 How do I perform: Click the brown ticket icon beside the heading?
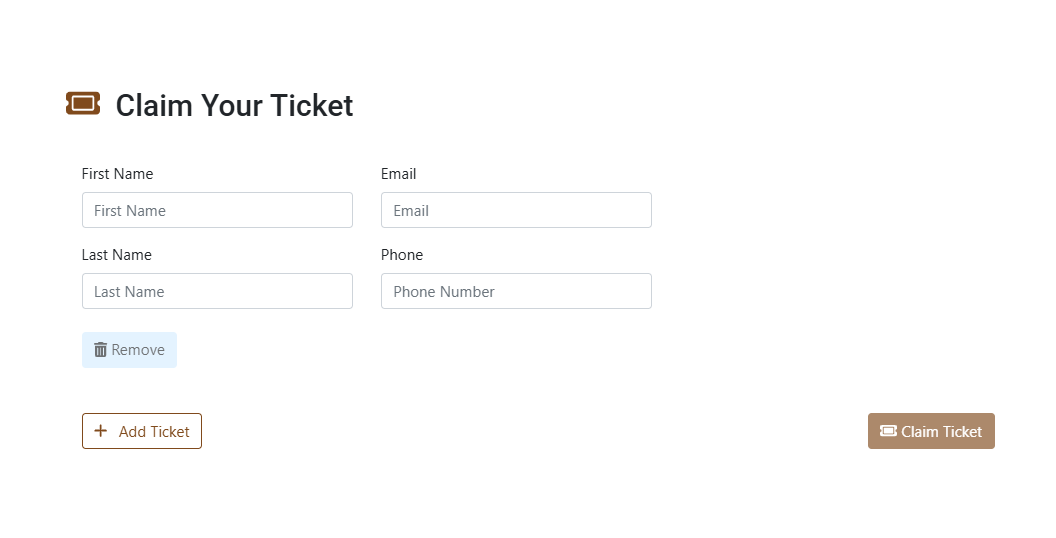83,103
